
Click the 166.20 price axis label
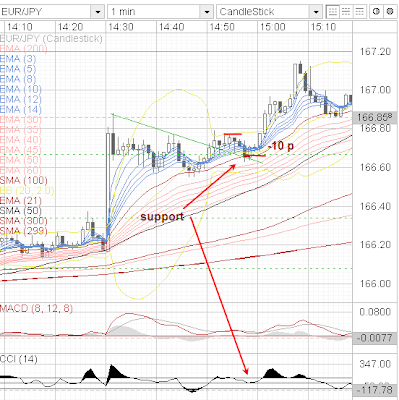[375, 245]
